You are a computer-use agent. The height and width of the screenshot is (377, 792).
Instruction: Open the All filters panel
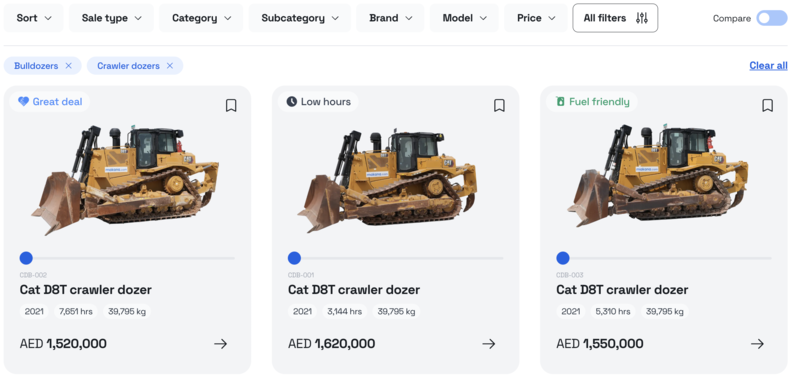click(x=615, y=18)
